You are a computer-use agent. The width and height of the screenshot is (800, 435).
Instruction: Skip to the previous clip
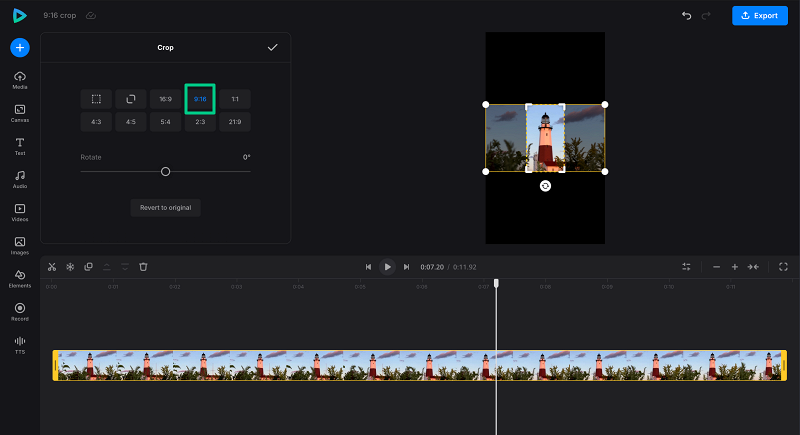pos(368,267)
